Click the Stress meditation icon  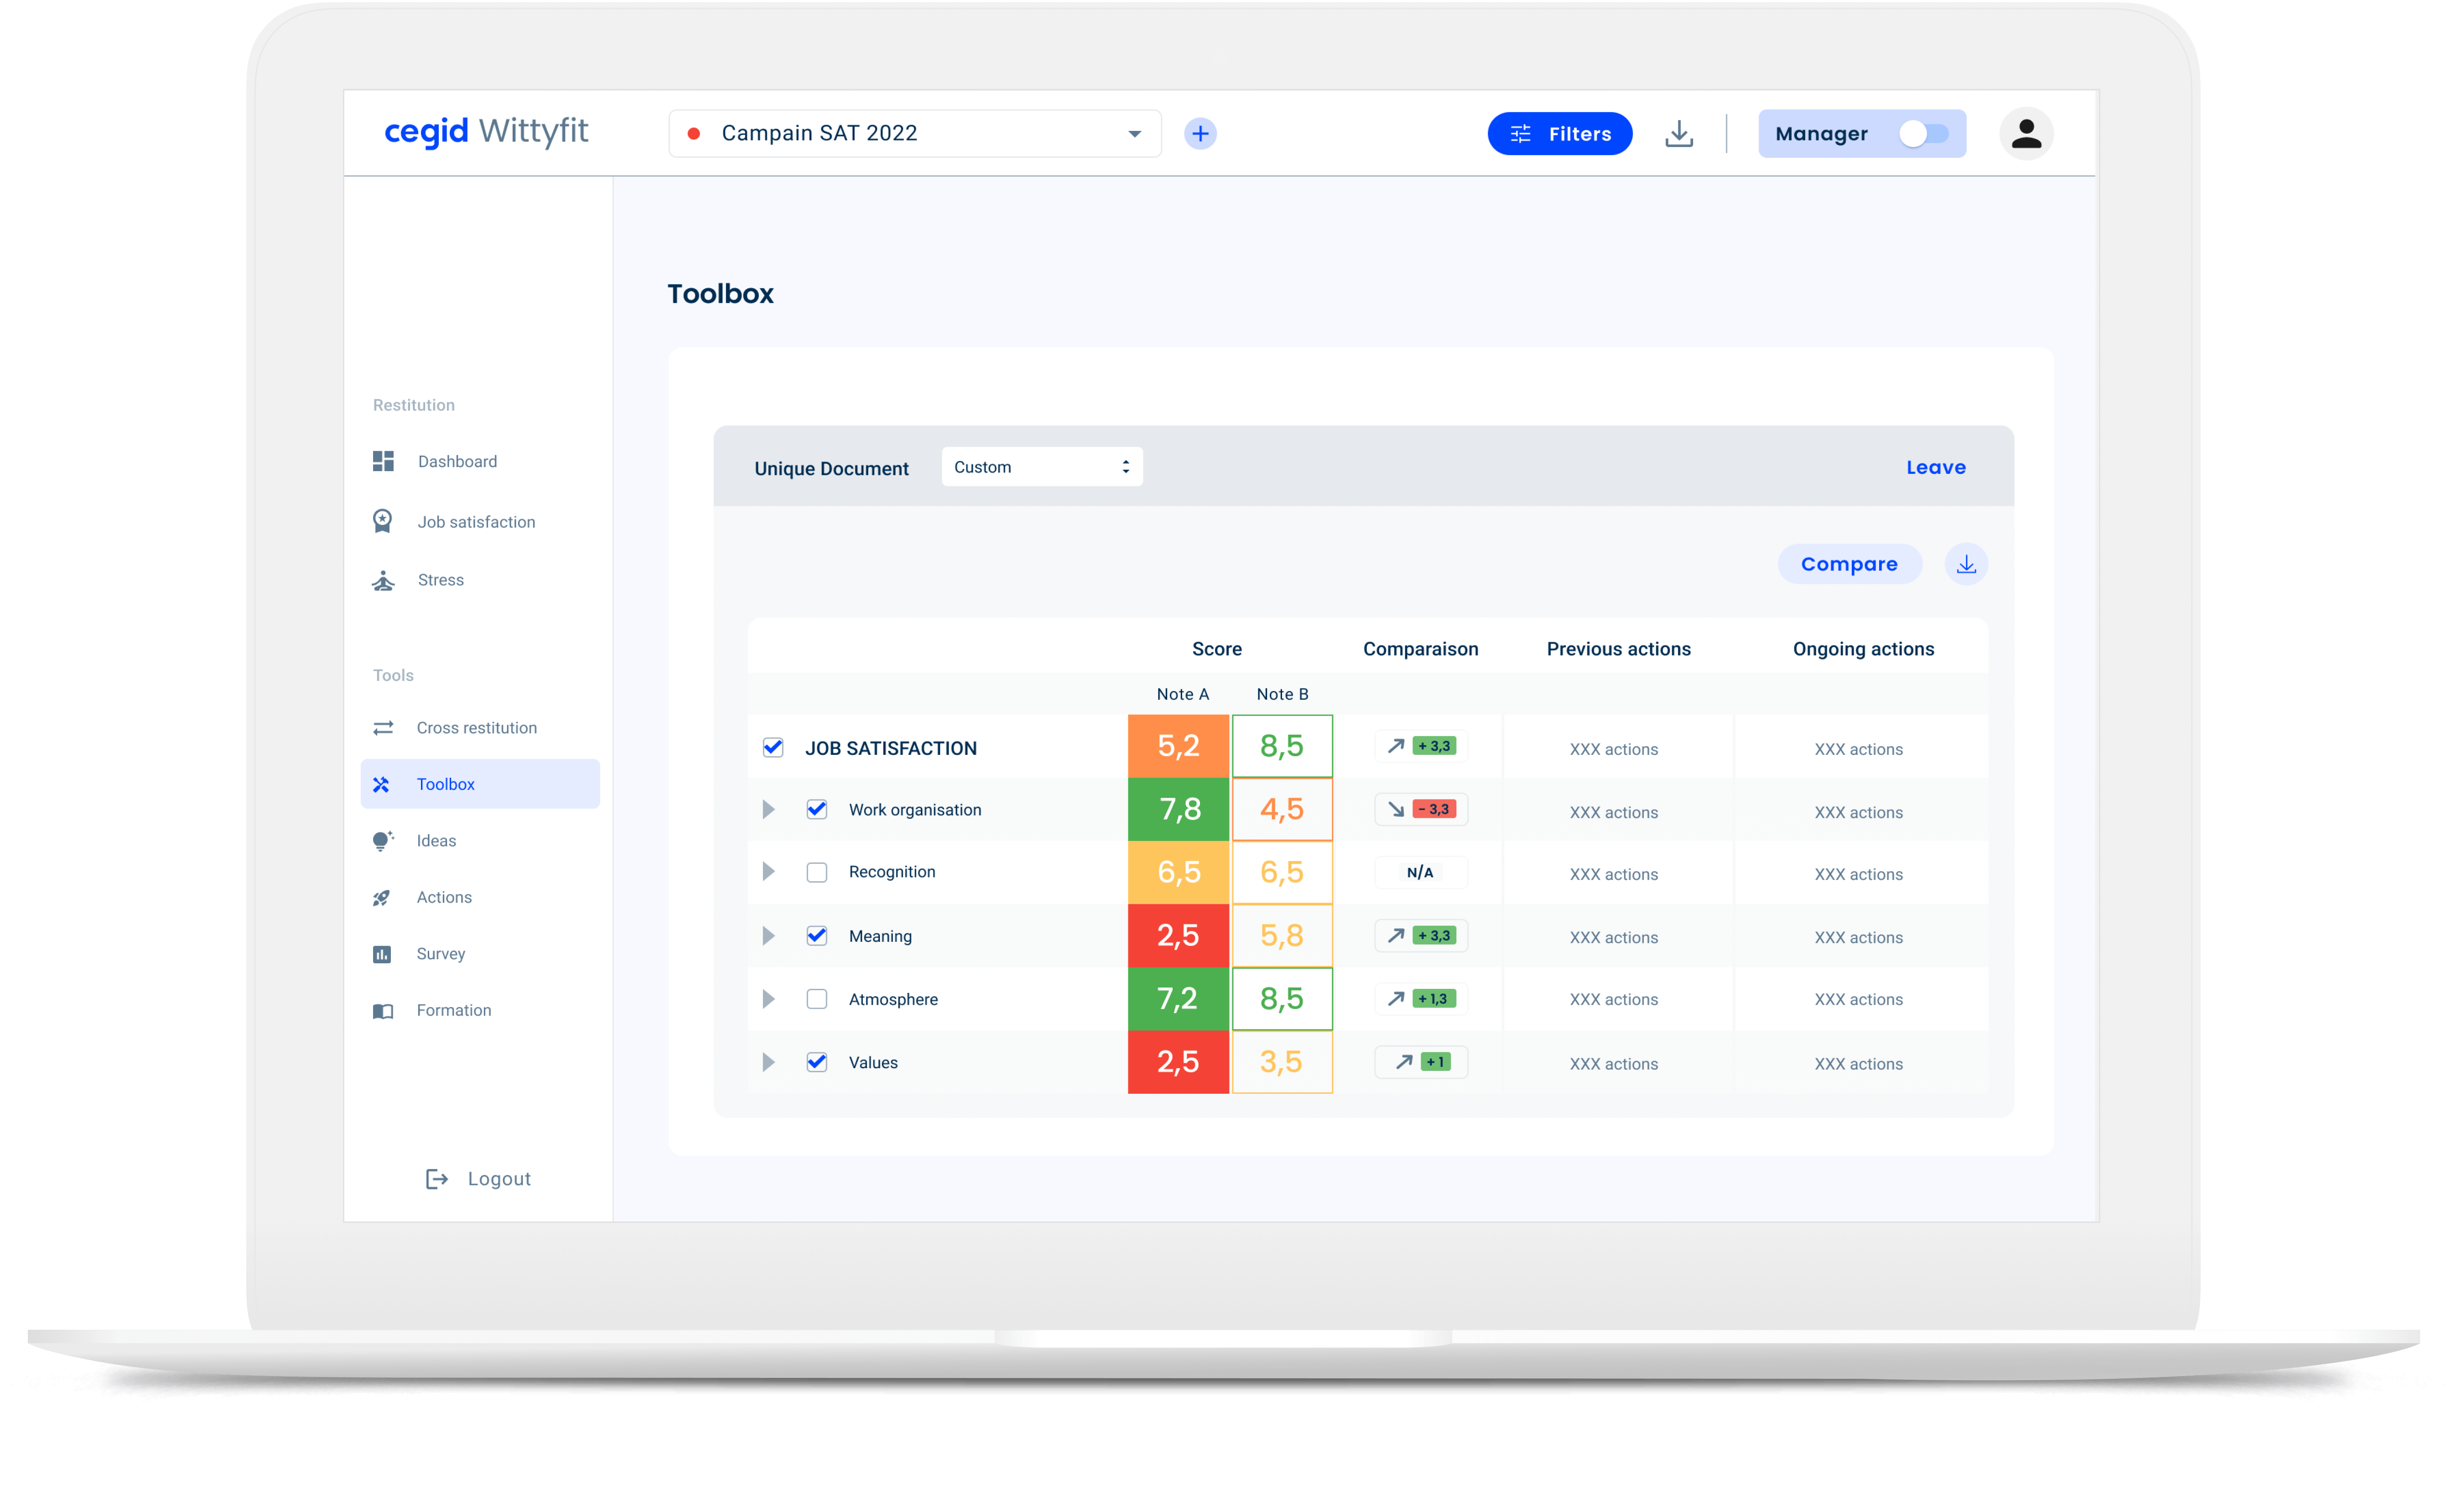(383, 580)
